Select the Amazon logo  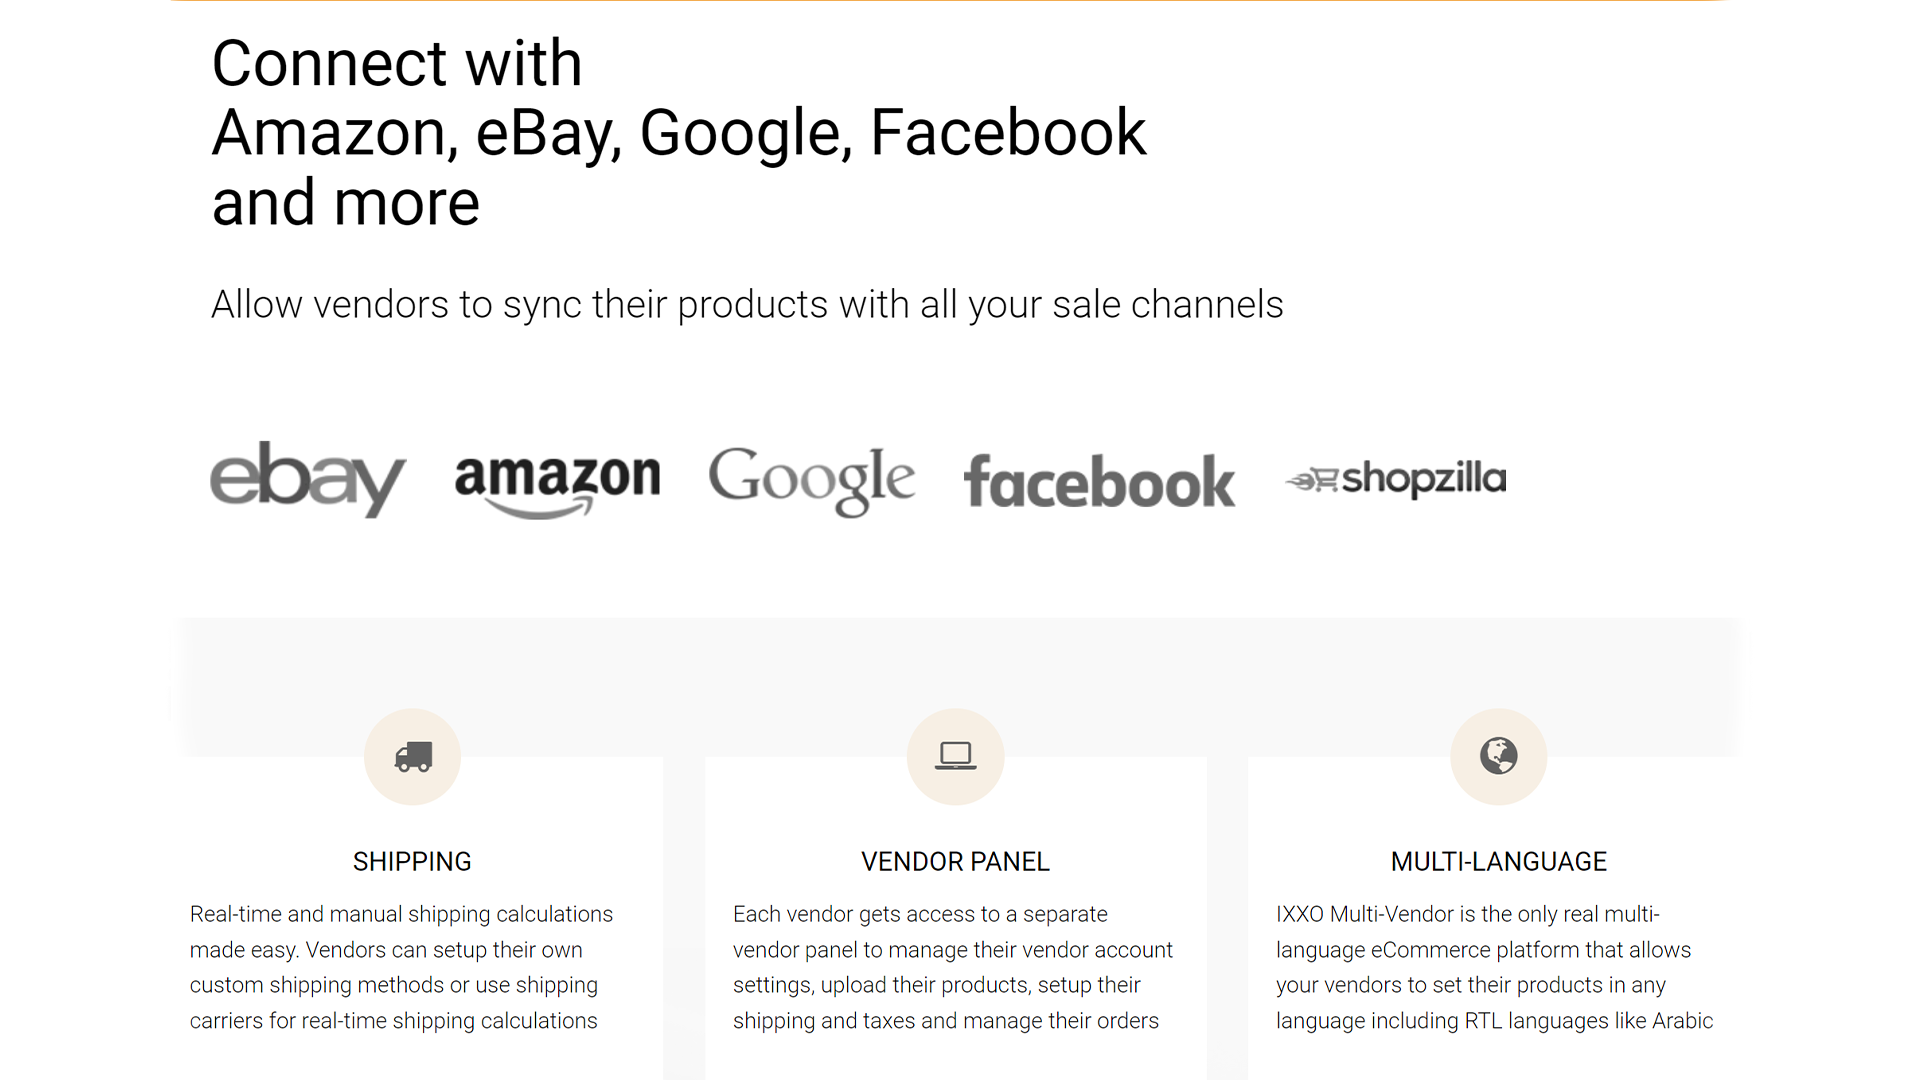coord(557,483)
